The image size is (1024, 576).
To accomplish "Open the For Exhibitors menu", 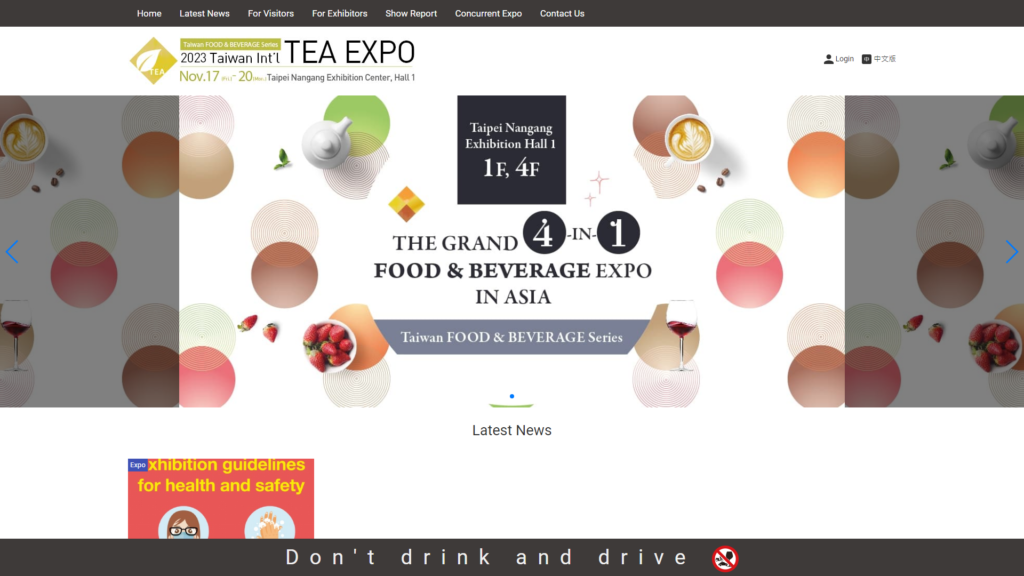I will (339, 14).
